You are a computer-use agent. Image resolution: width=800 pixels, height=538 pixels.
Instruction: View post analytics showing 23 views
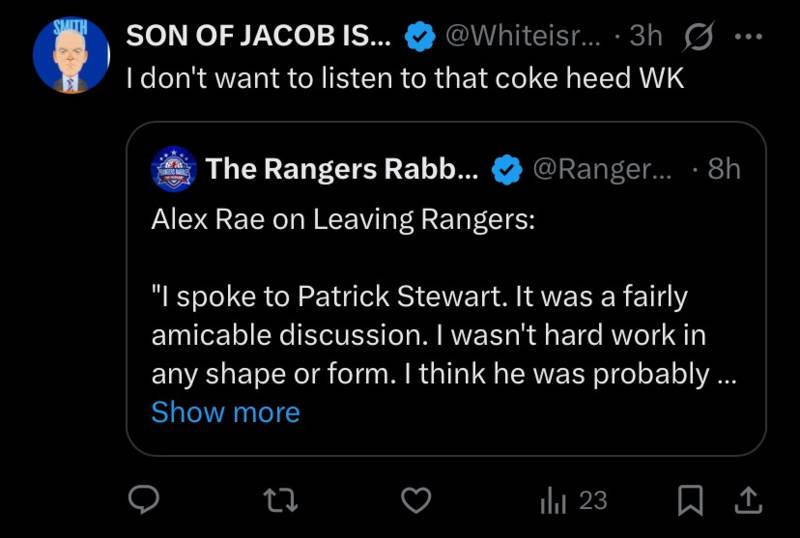[x=574, y=500]
